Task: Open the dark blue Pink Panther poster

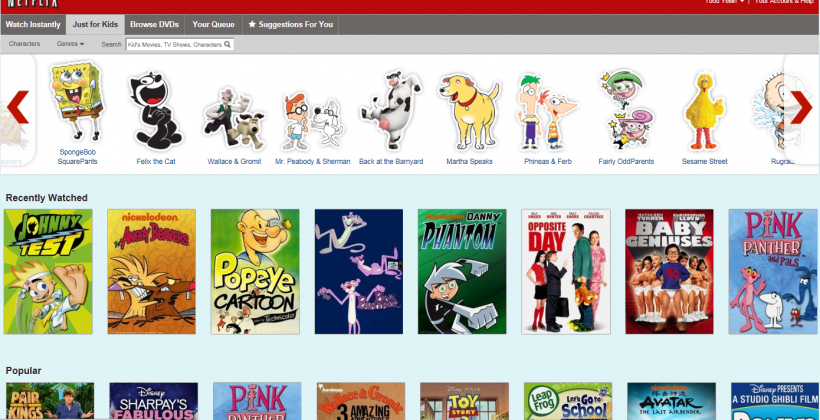Action: pos(359,271)
